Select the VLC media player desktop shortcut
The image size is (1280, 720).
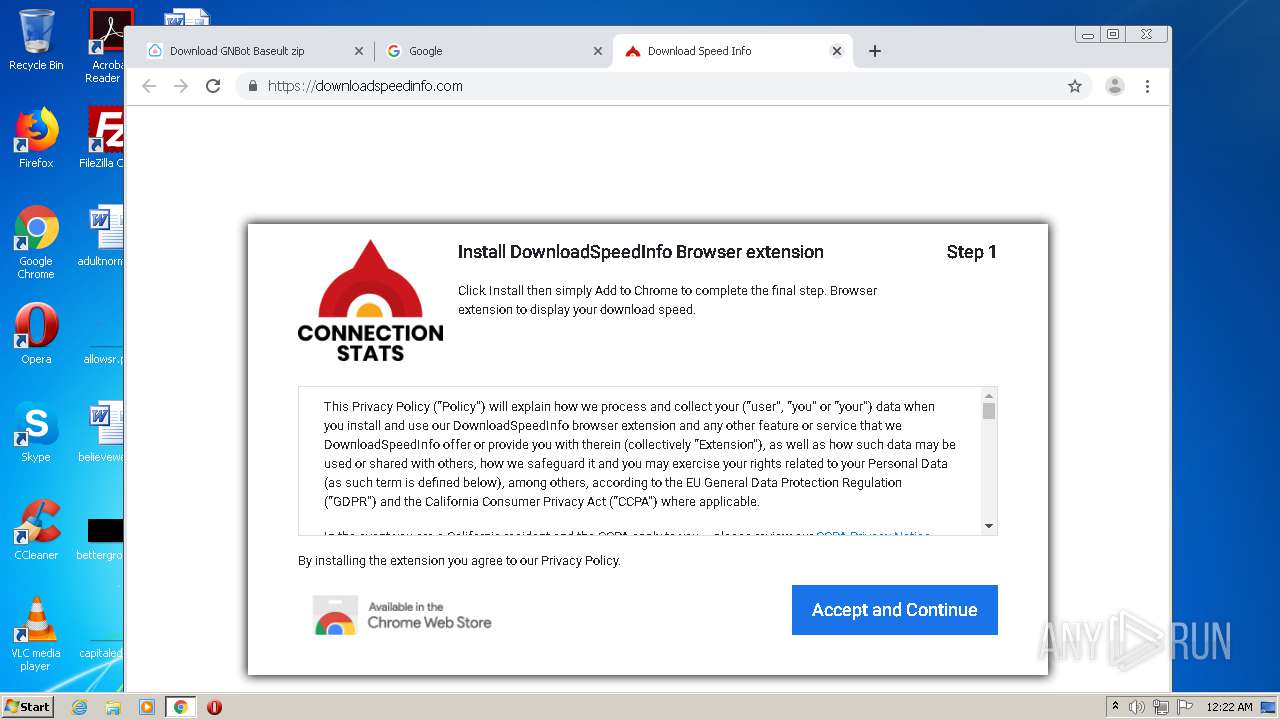pyautogui.click(x=36, y=634)
